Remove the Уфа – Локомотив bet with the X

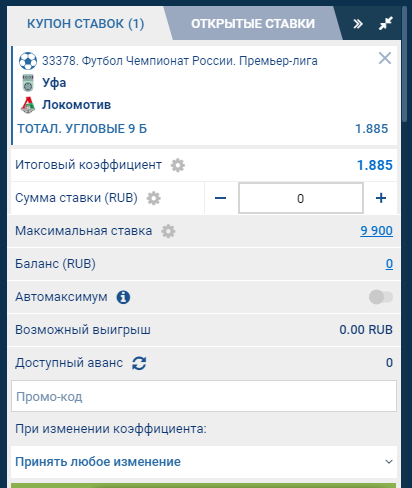pos(385,58)
